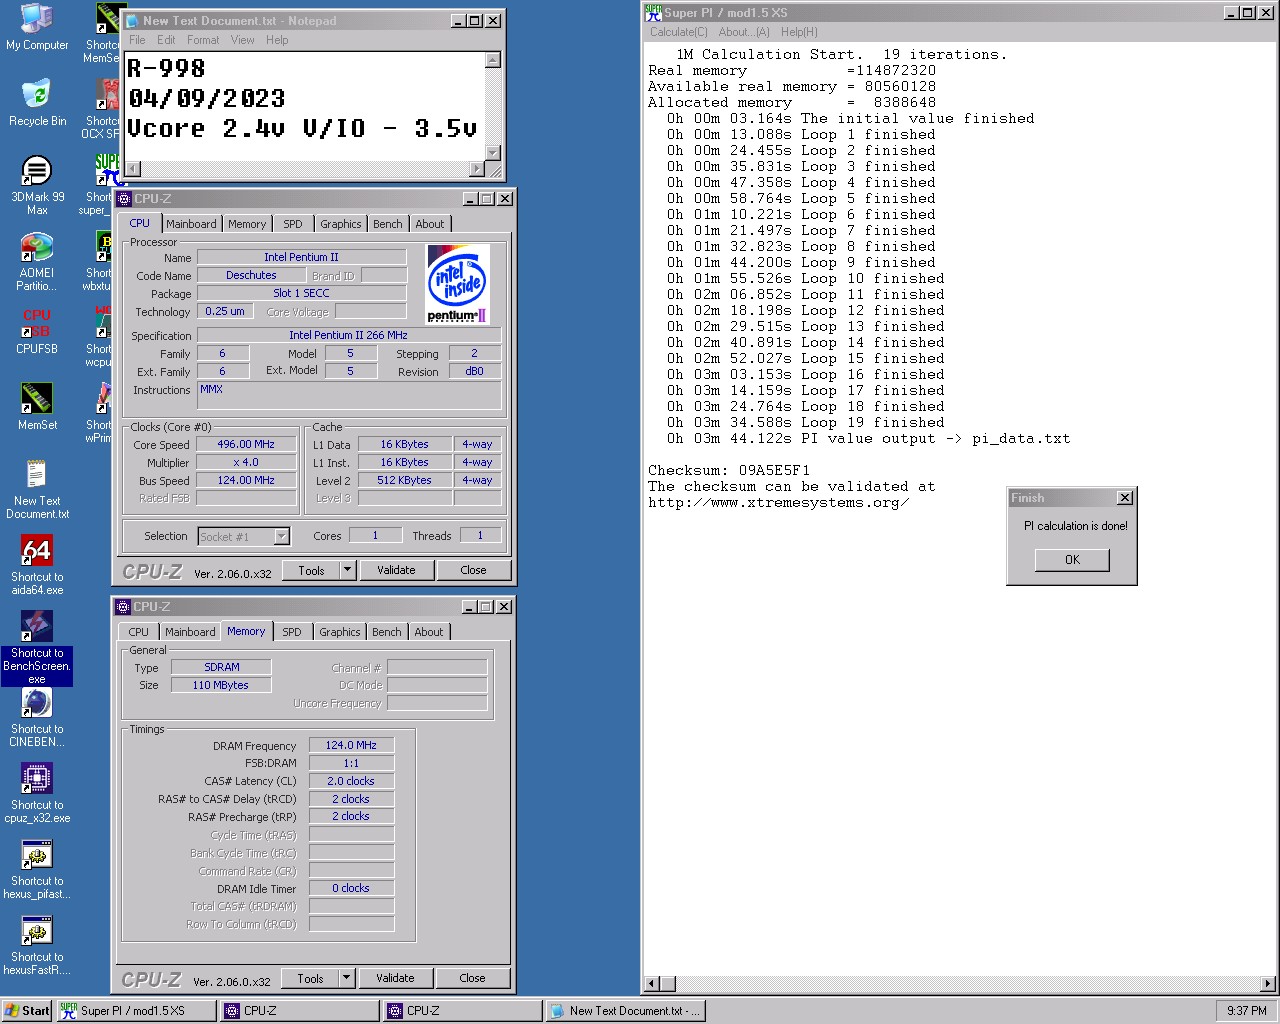Viewport: 1280px width, 1024px height.
Task: Switch to first CPU-Z taskbar button
Action: [x=300, y=1011]
